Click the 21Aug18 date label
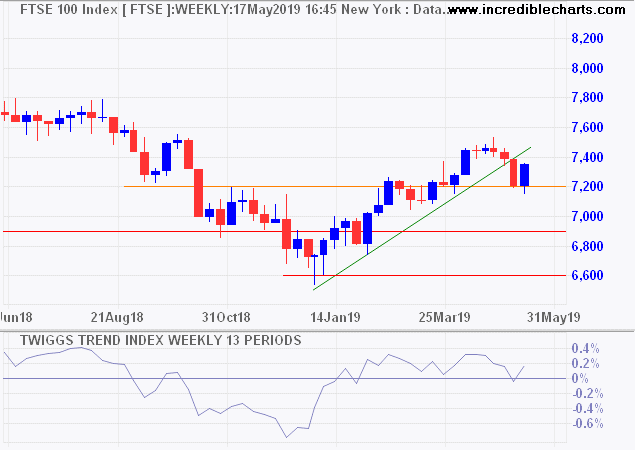 (x=117, y=317)
